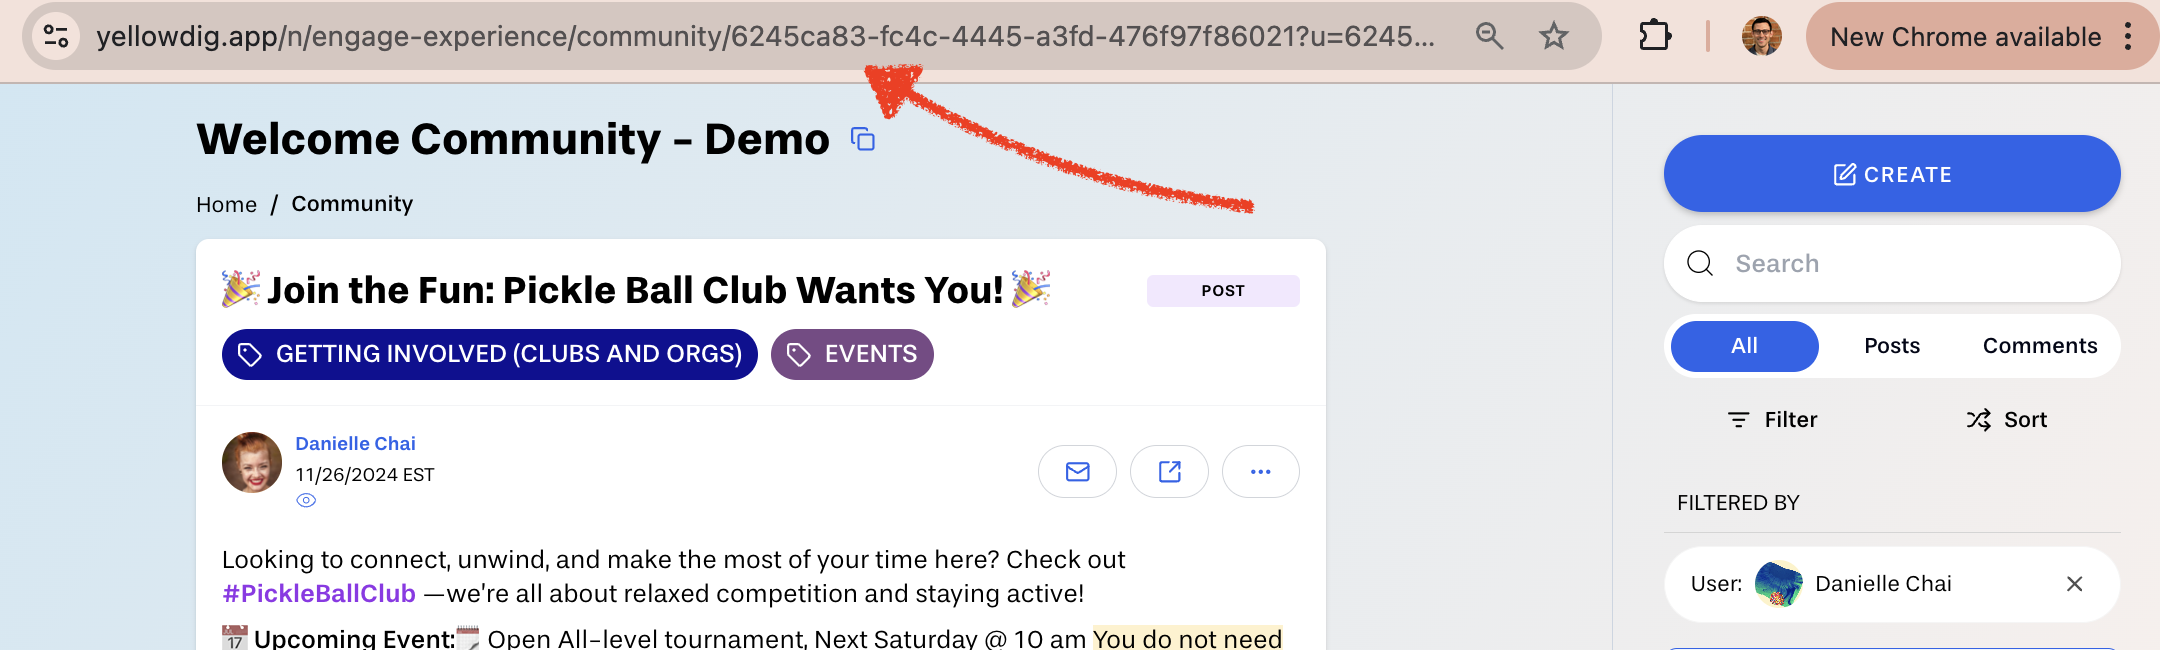The height and width of the screenshot is (650, 2160).
Task: Switch to the Posts tab
Action: coord(1892,346)
